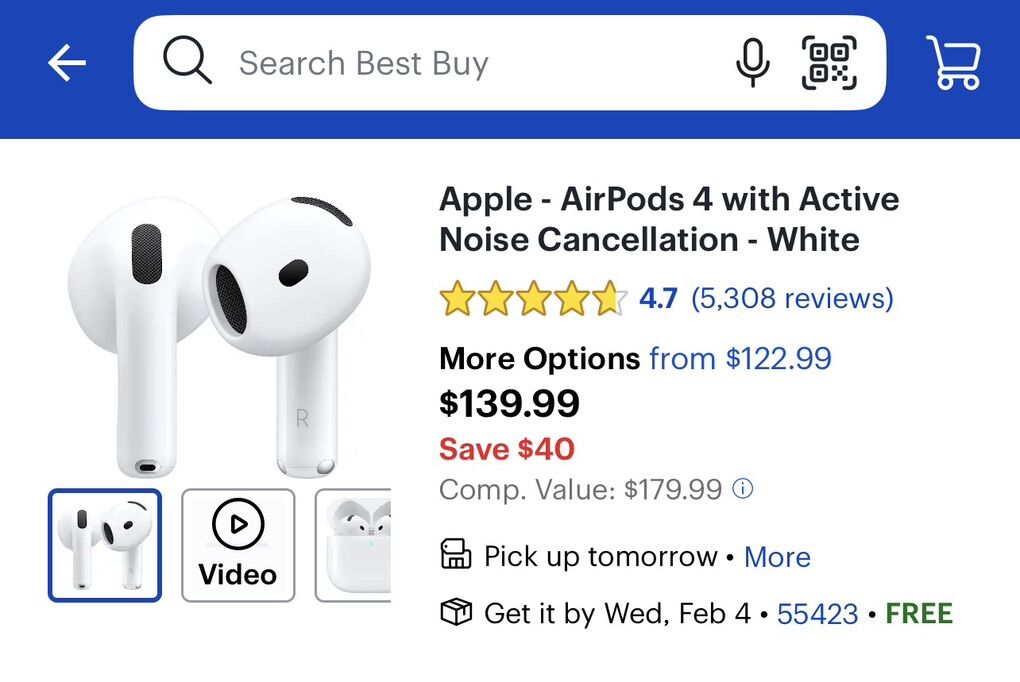This screenshot has width=1020, height=682.
Task: View the charging case thumbnail
Action: pos(353,545)
